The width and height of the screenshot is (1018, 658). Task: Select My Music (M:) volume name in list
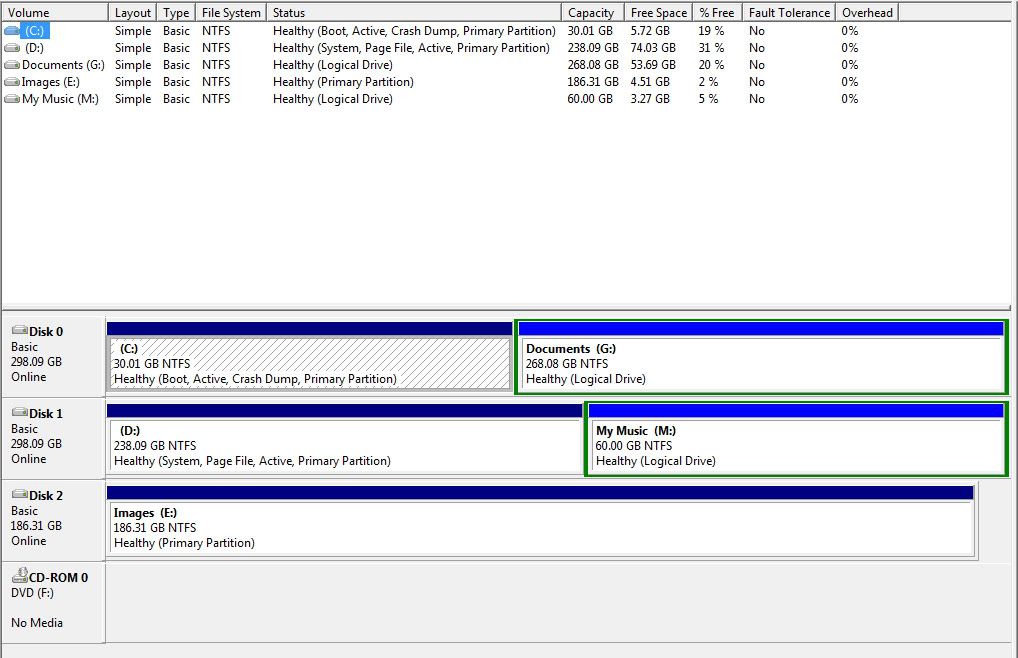(60, 99)
